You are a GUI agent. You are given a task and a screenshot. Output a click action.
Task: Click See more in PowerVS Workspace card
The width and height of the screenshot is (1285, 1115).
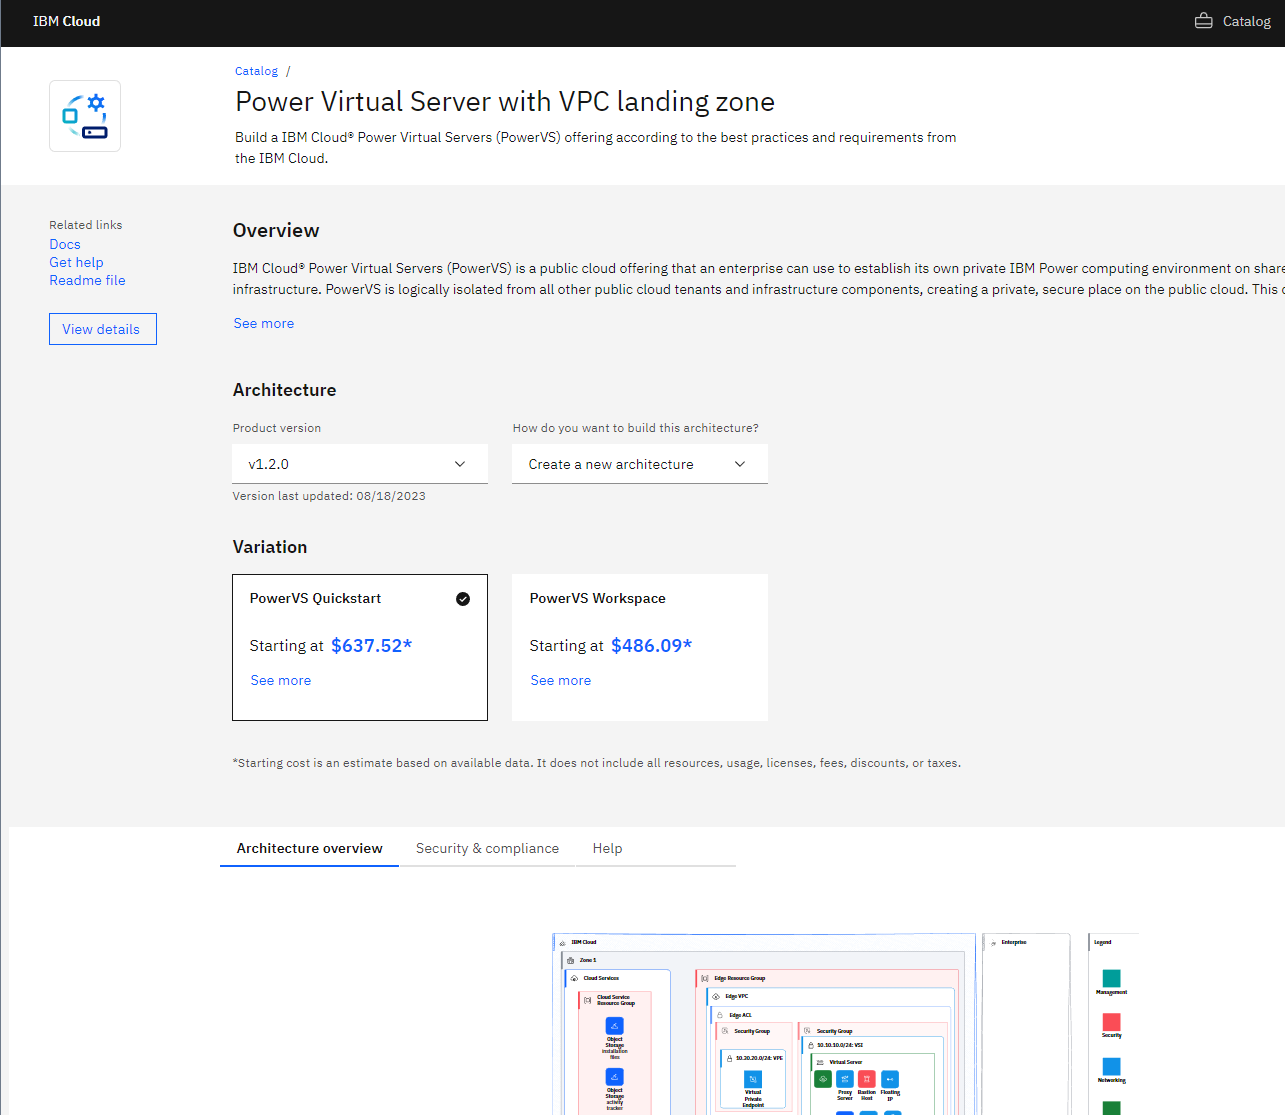click(x=561, y=680)
